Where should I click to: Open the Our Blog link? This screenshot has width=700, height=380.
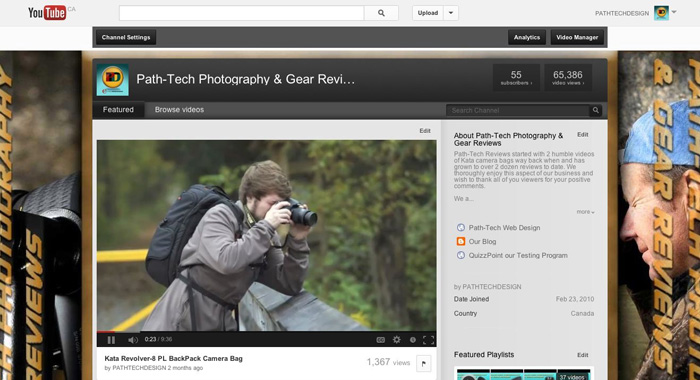482,242
